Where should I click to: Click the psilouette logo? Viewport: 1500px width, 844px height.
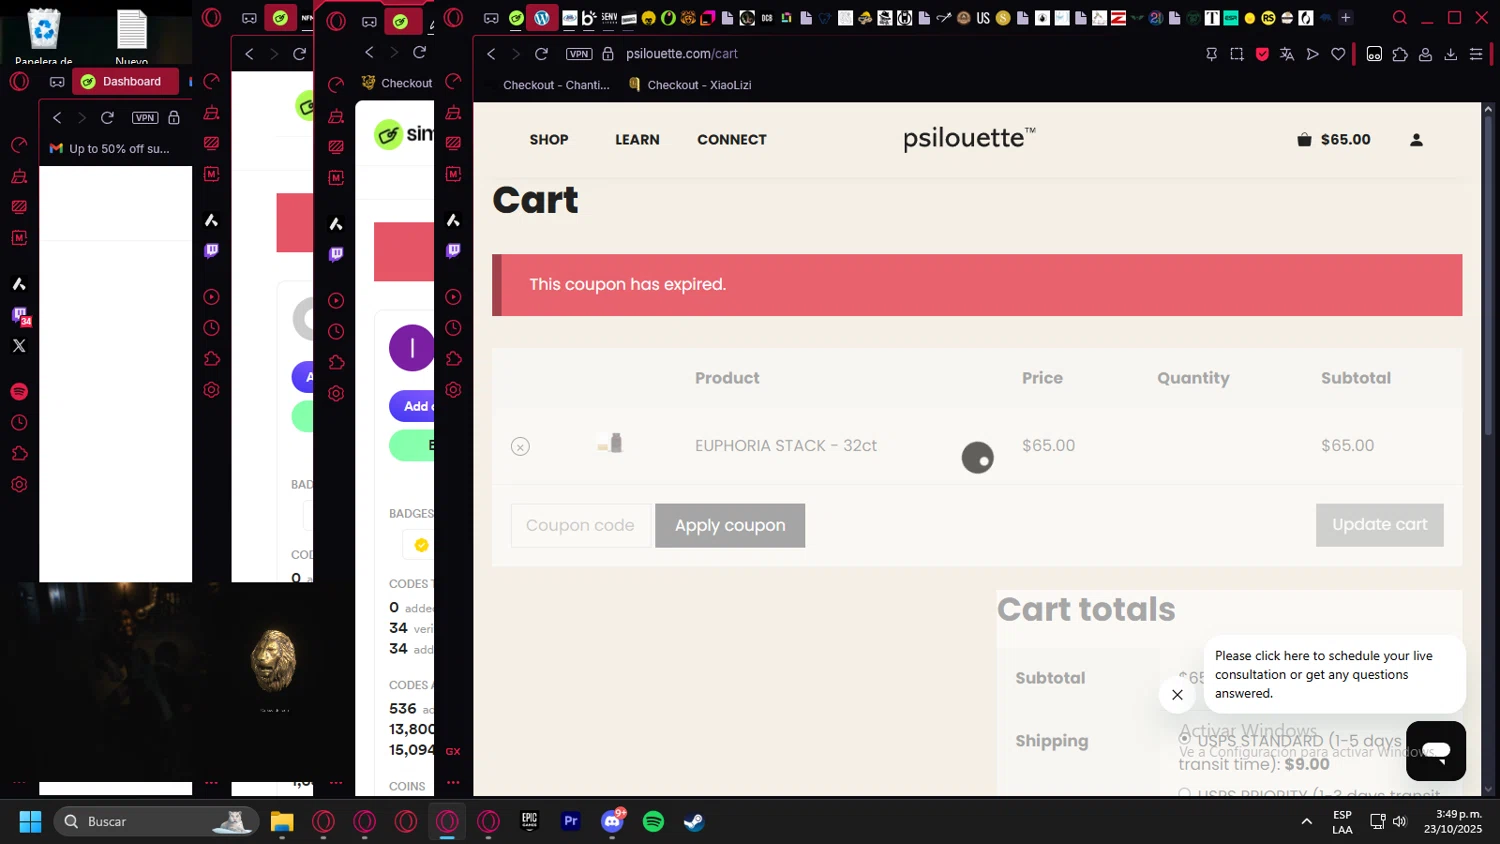(969, 138)
